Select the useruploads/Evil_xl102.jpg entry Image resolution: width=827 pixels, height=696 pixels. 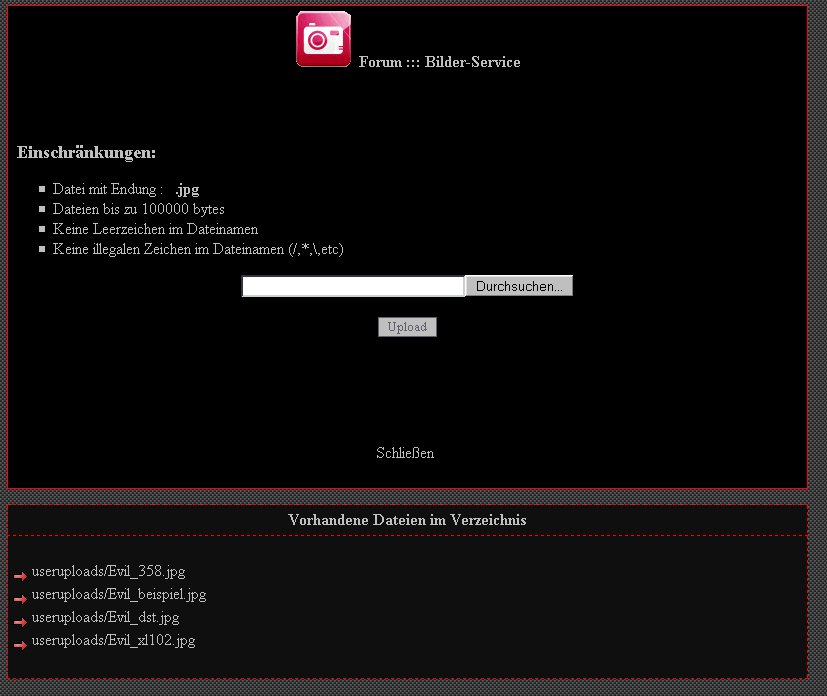(x=113, y=641)
